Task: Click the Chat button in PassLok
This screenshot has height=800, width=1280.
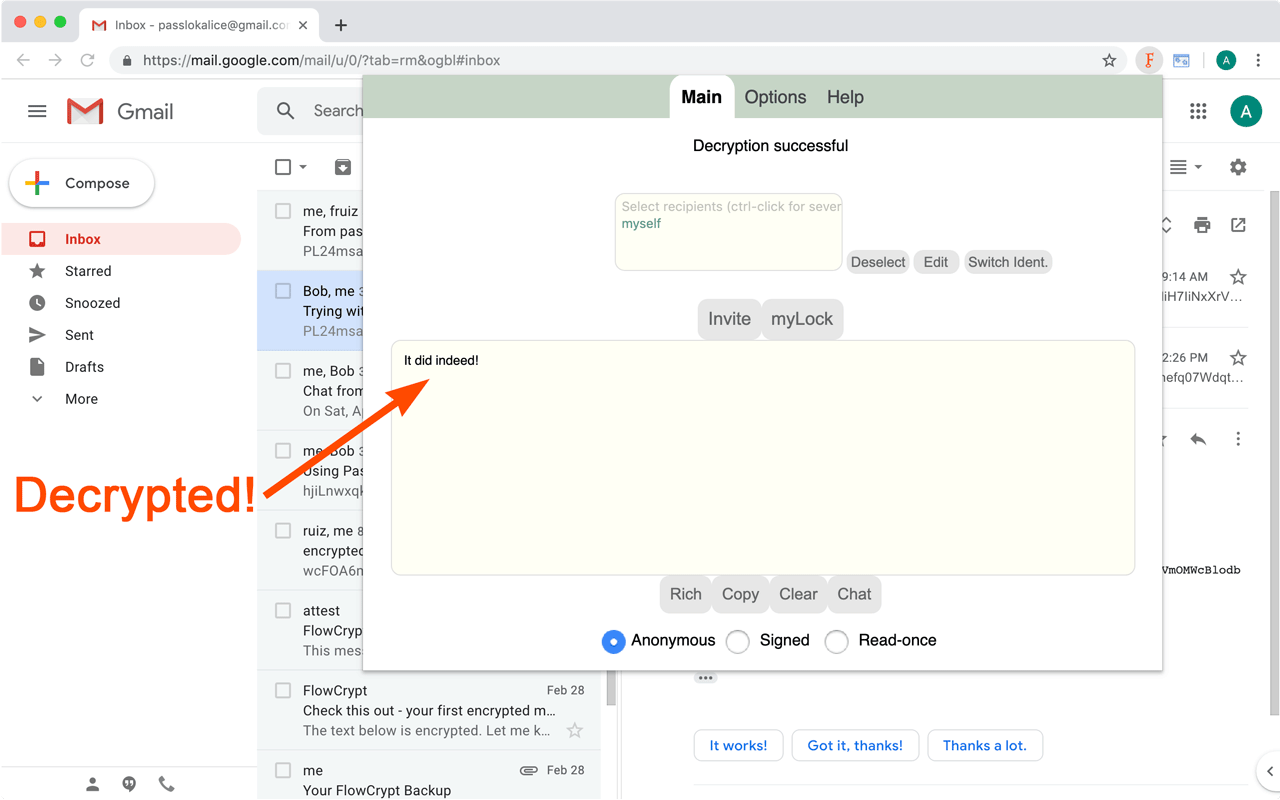Action: (x=854, y=594)
